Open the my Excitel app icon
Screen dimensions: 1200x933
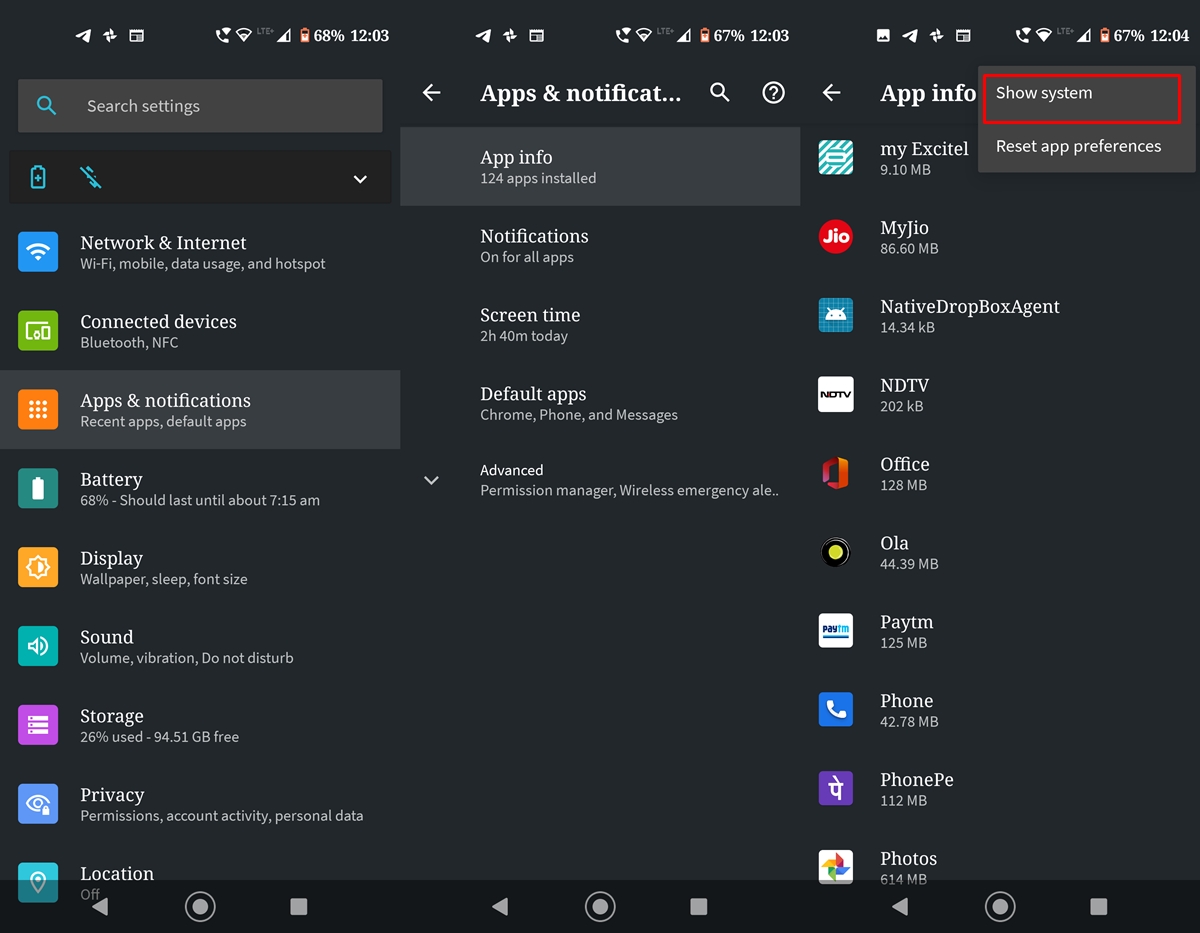[x=835, y=158]
